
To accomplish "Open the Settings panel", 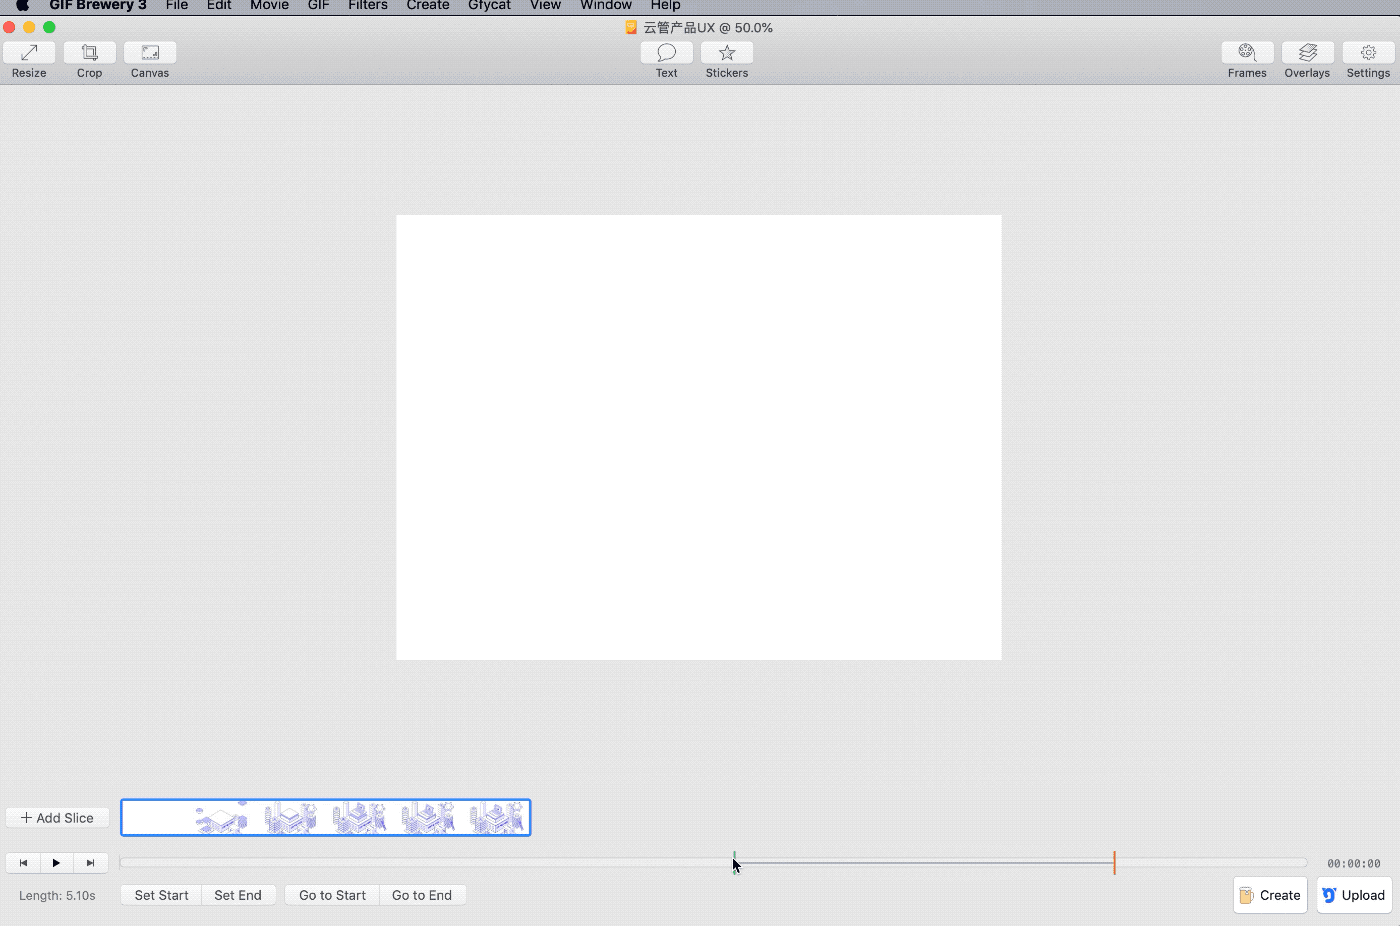I will (1368, 53).
